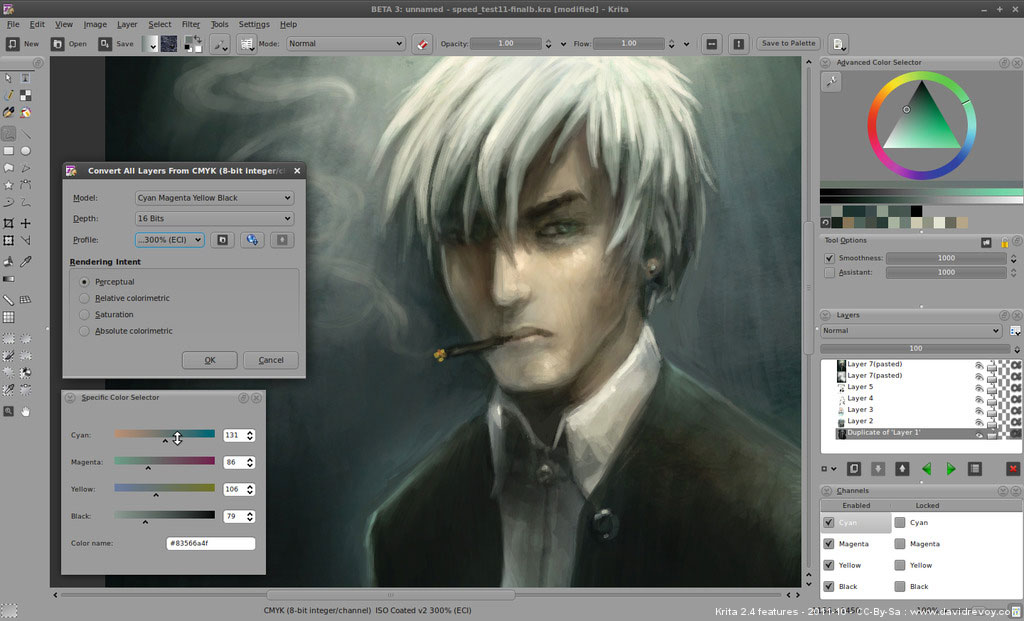Click the eraser mode toggle in the toolbar
The width and height of the screenshot is (1024, 621).
(423, 43)
